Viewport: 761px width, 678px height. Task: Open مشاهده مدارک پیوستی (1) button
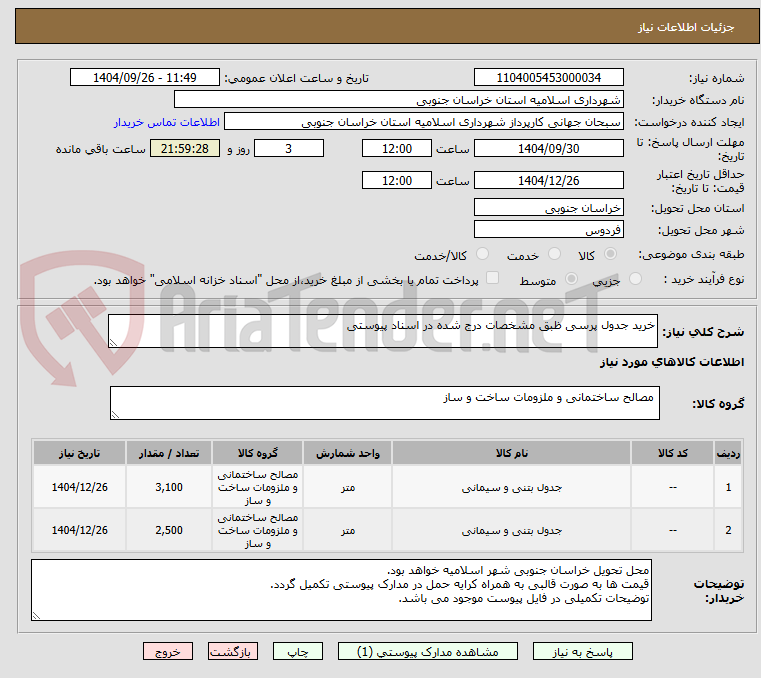428,651
